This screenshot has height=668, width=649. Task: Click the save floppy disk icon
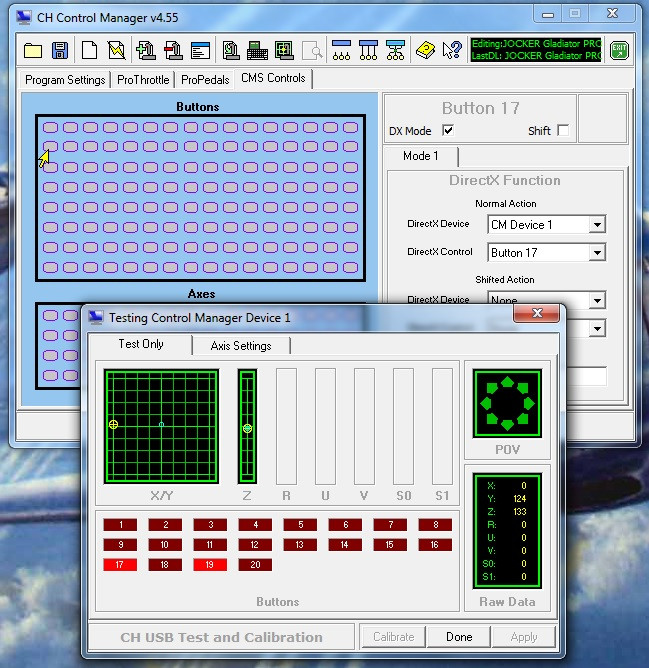tap(59, 50)
